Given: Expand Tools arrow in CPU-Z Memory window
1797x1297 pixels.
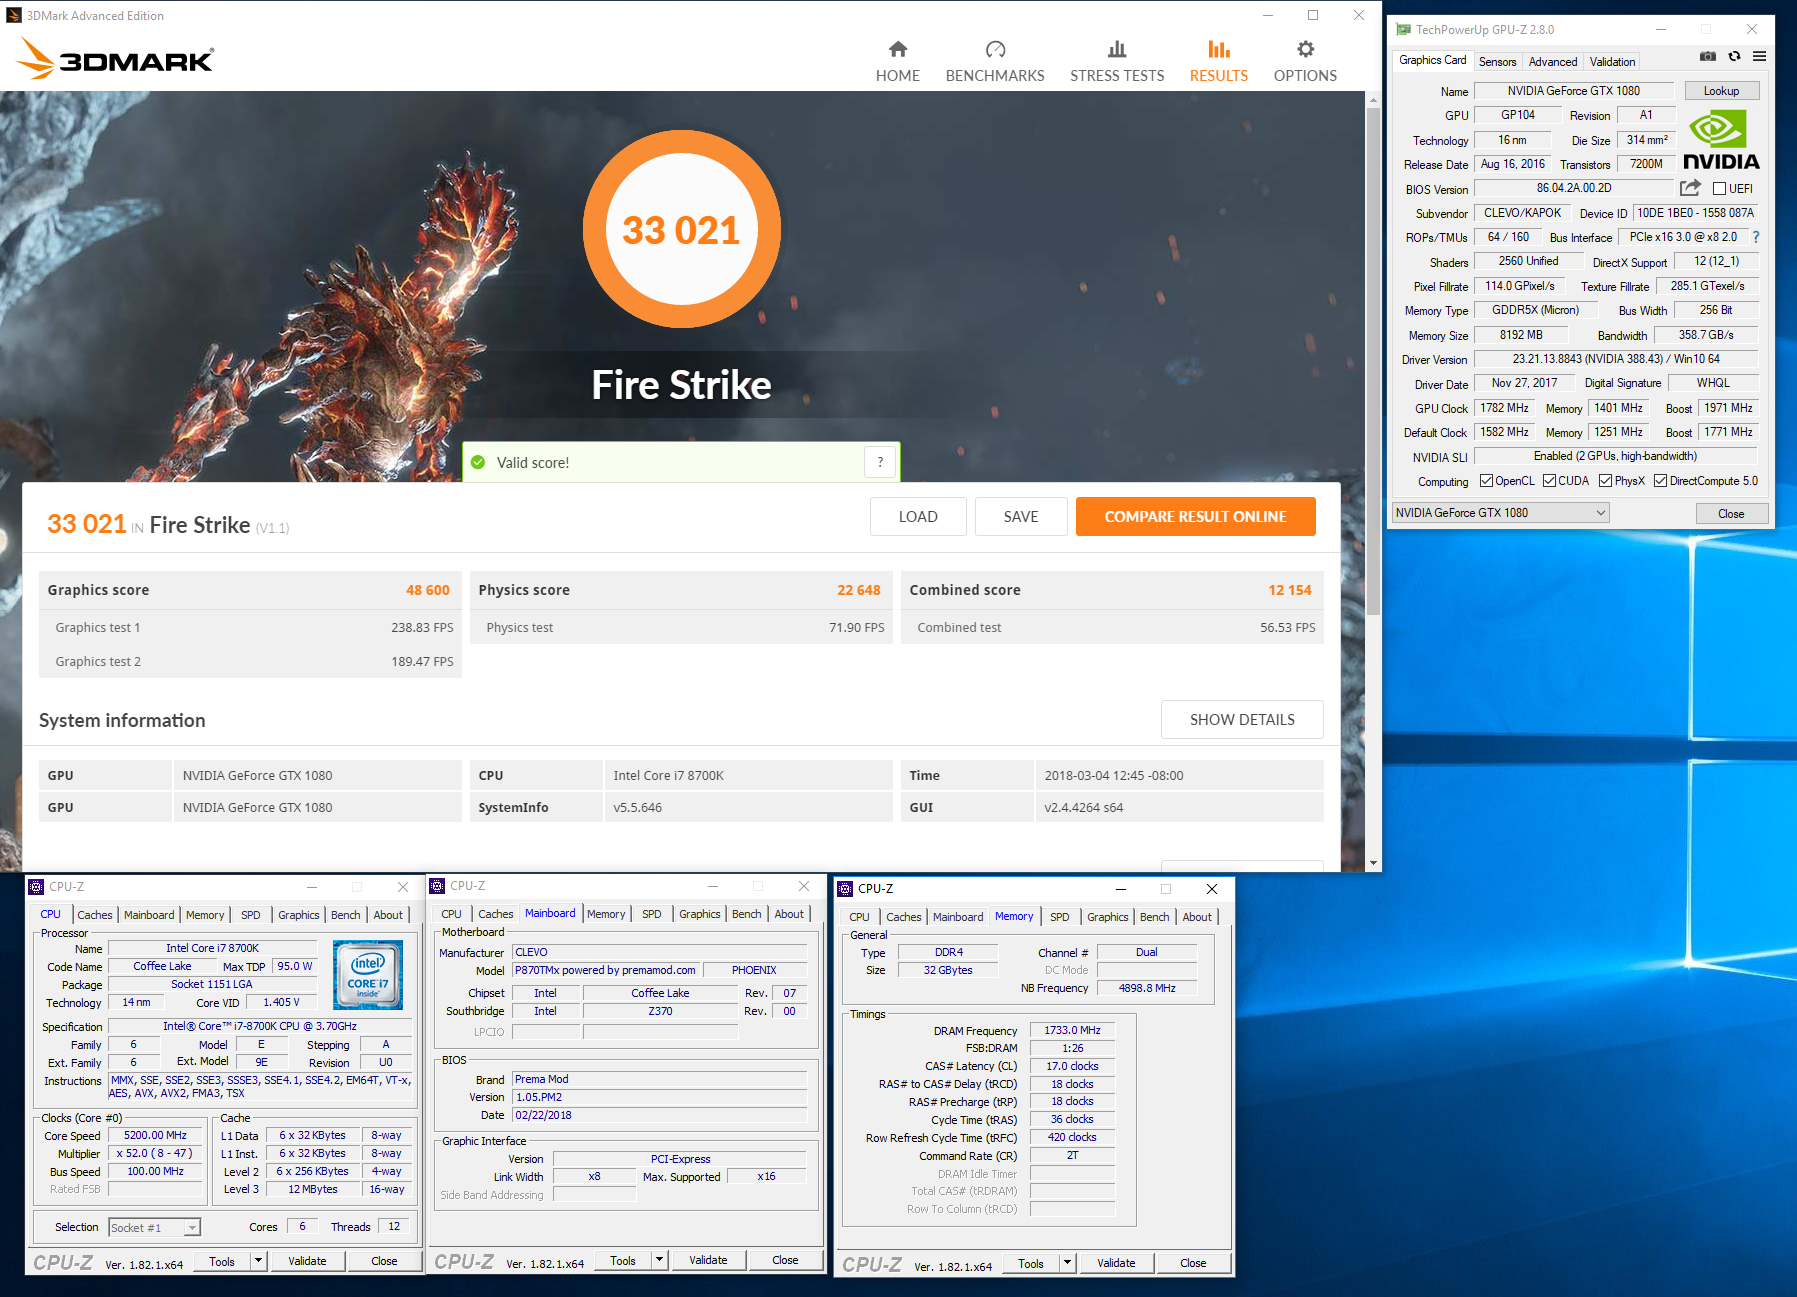Looking at the screenshot, I should coord(1067,1263).
